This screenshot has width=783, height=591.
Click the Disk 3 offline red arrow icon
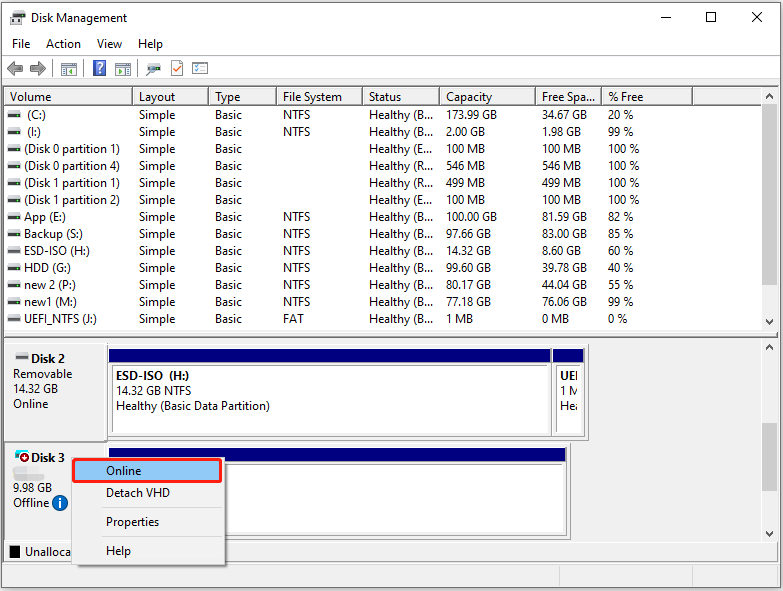[x=21, y=456]
